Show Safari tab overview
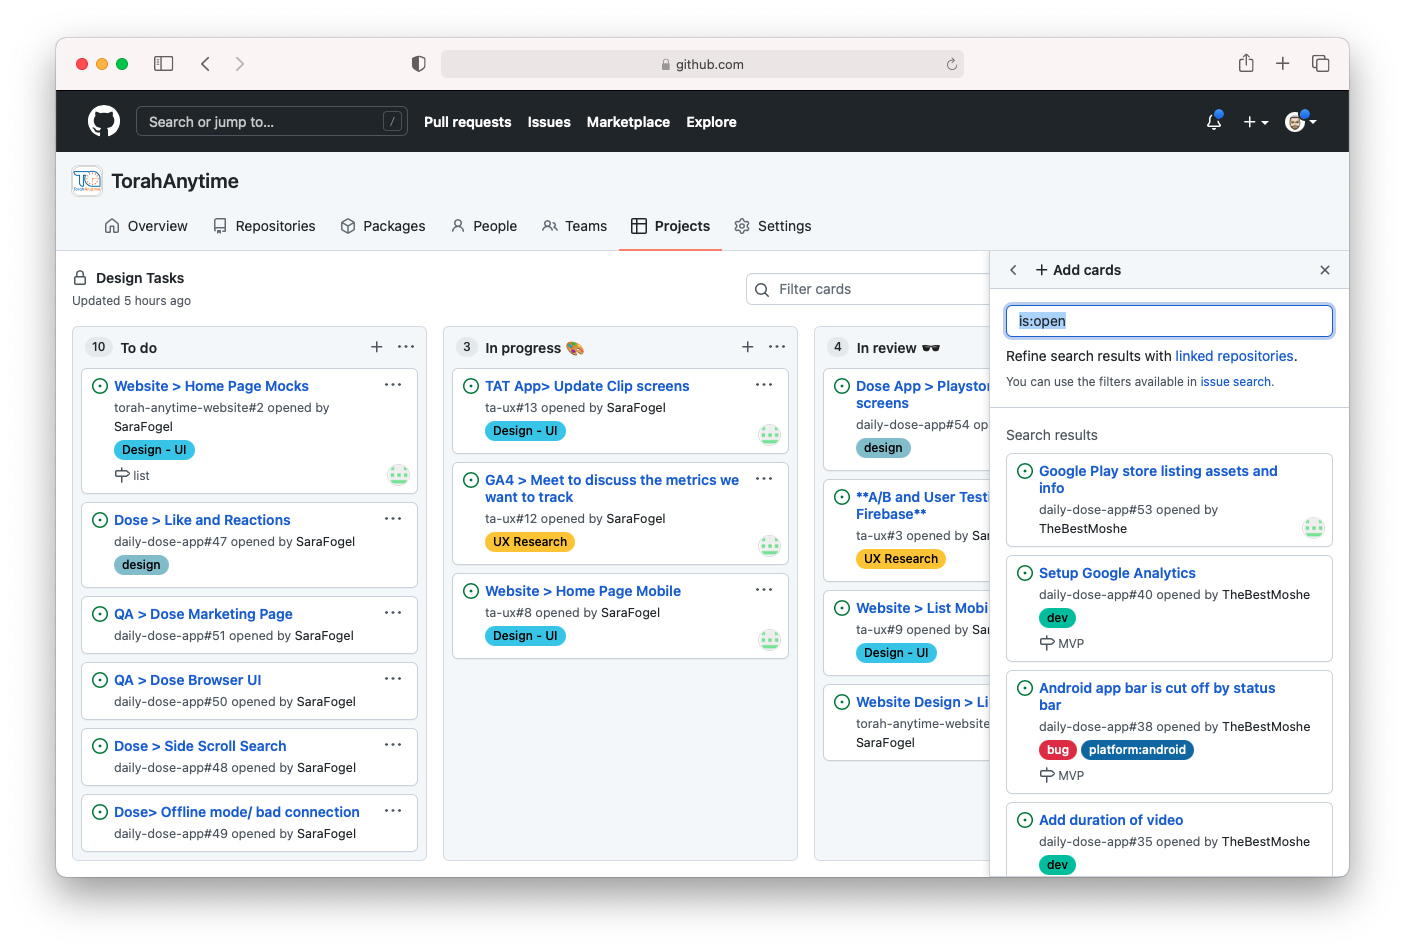1405x951 pixels. point(1321,64)
